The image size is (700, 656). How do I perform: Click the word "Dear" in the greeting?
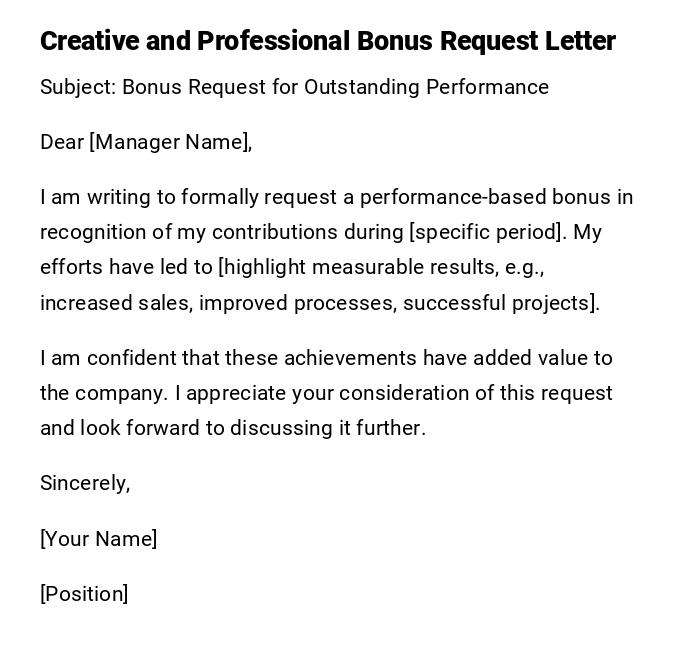pyautogui.click(x=62, y=142)
